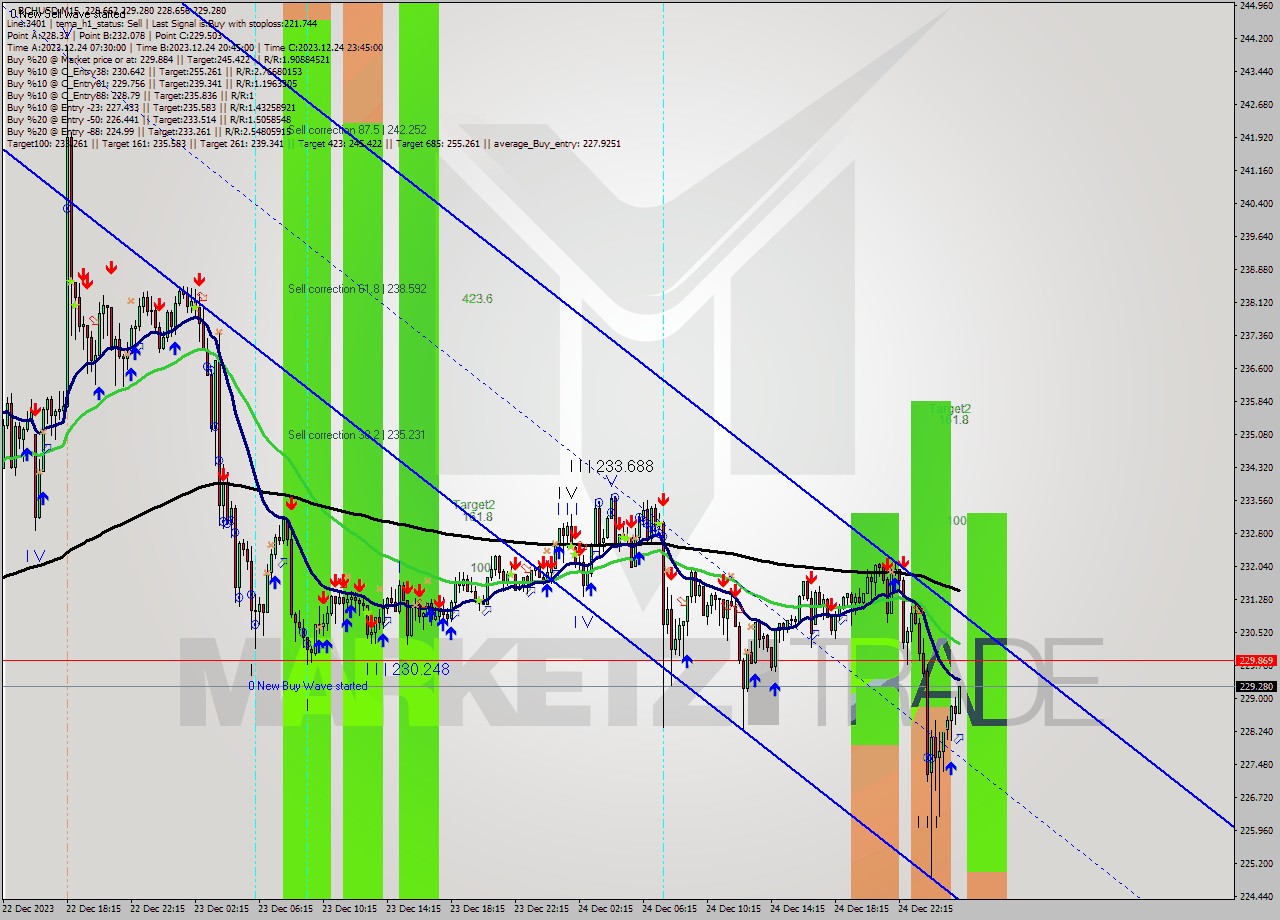Click the '23 Dec 22:15' time label
Viewport: 1280px width, 920px height.
[541, 909]
